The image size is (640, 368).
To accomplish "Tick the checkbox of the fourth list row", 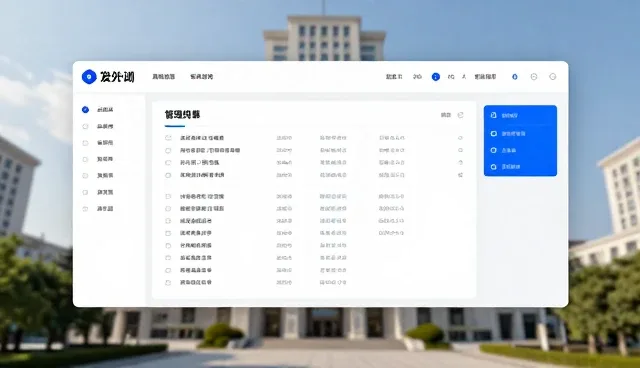I will coord(168,175).
